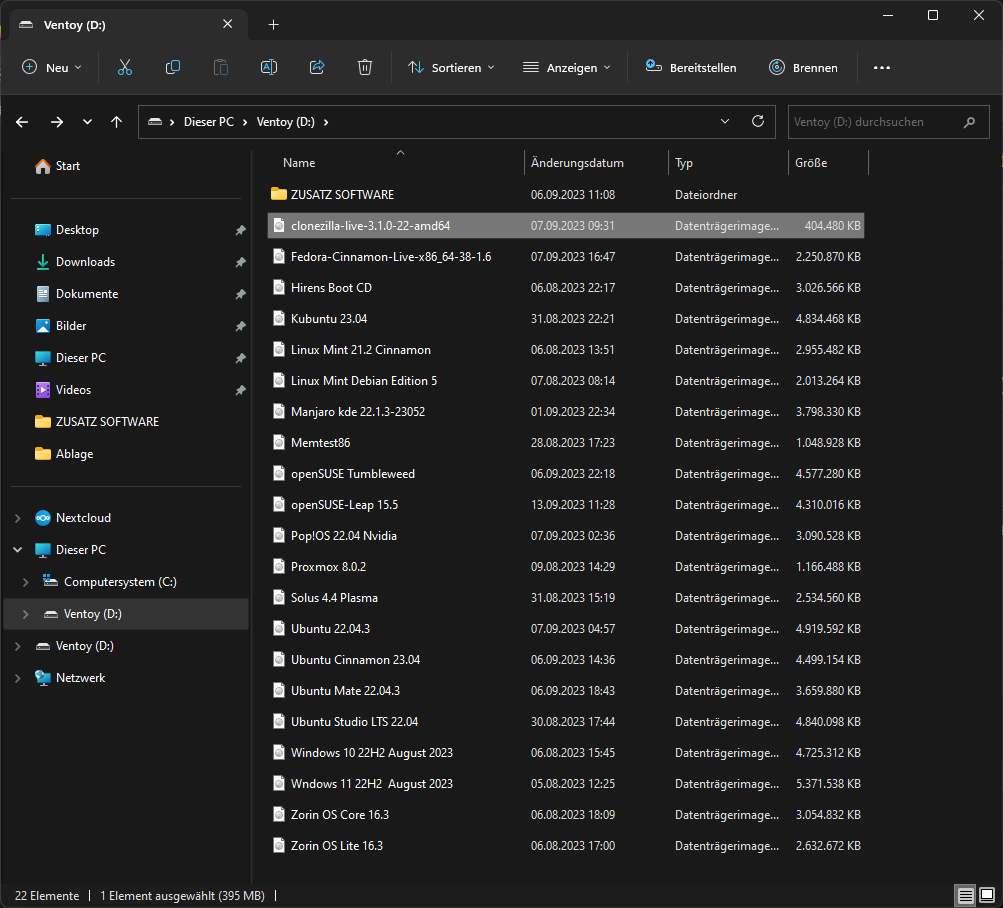This screenshot has height=908, width=1003.
Task: Open the Sortieren dropdown
Action: coord(452,67)
